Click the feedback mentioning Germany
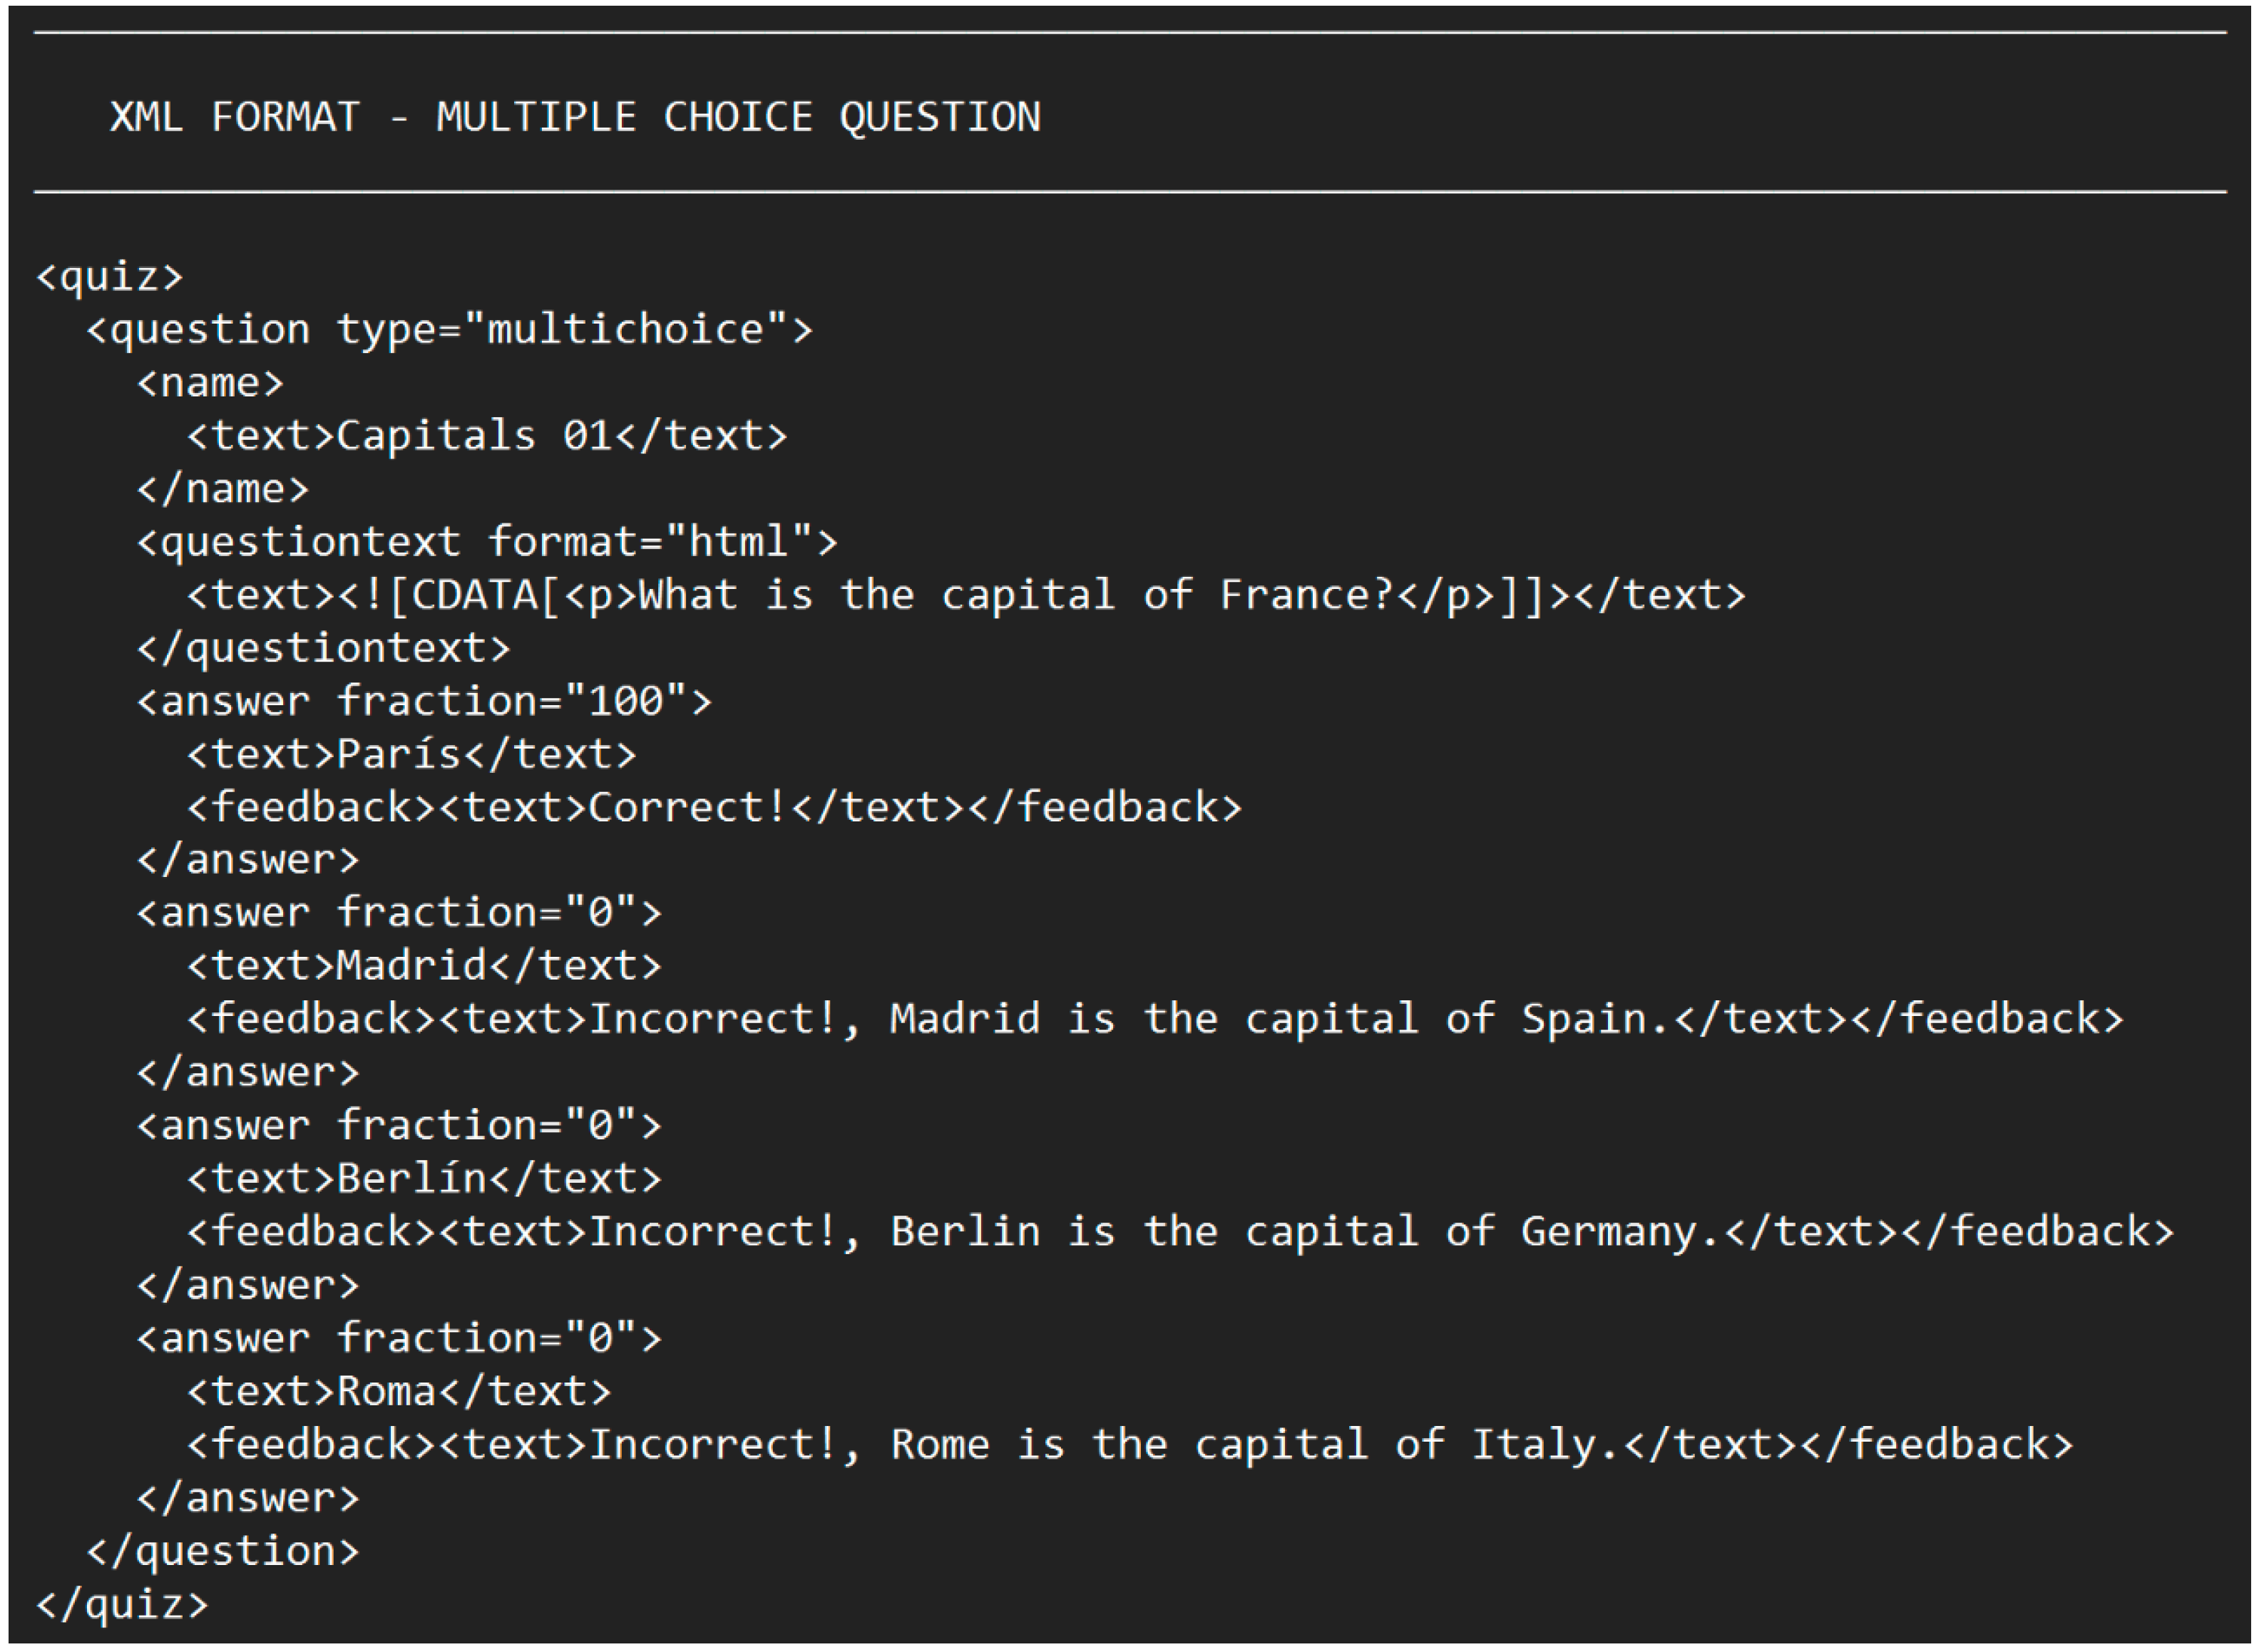Image resolution: width=2259 pixels, height=1652 pixels. [x=1180, y=1232]
